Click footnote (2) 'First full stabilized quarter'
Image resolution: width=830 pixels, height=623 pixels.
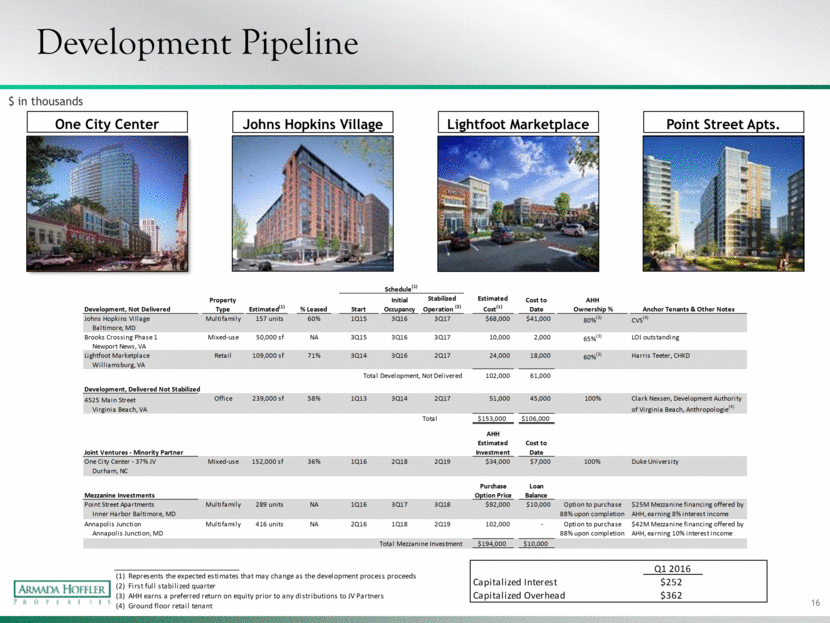click(x=165, y=586)
